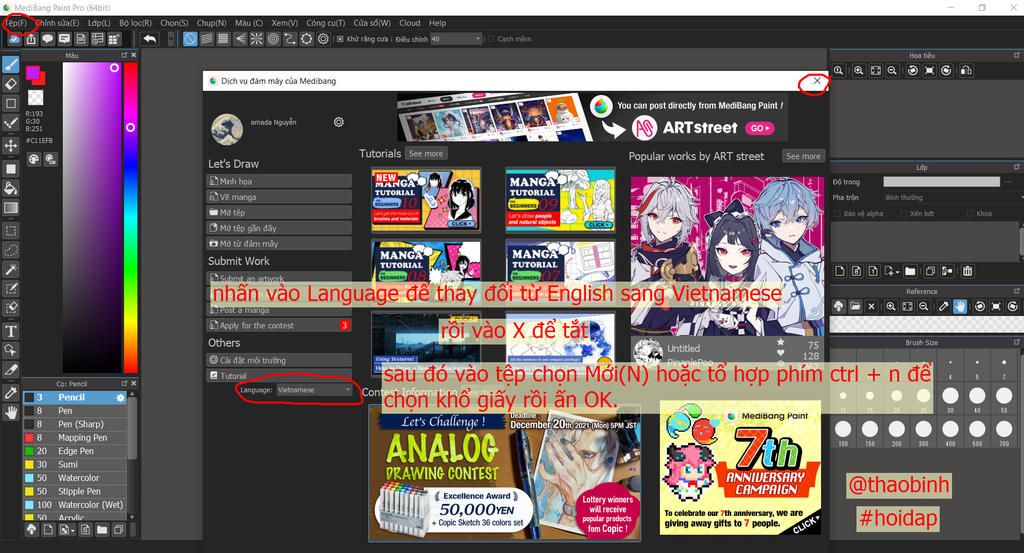The width and height of the screenshot is (1024, 553).
Task: Toggle Xén bớt checkbox
Action: (x=904, y=213)
